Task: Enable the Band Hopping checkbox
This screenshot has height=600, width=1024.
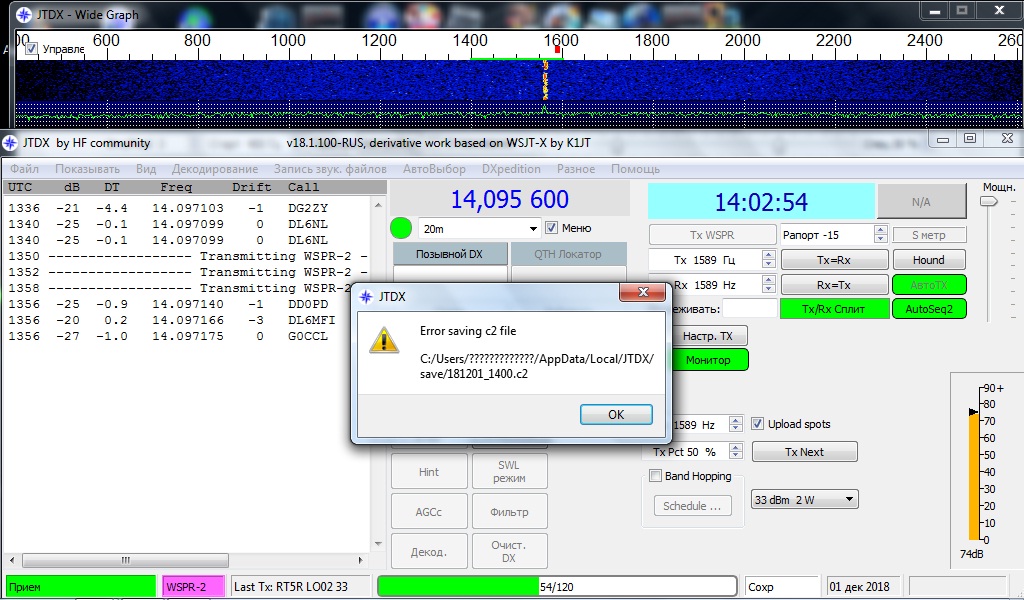Action: point(656,476)
